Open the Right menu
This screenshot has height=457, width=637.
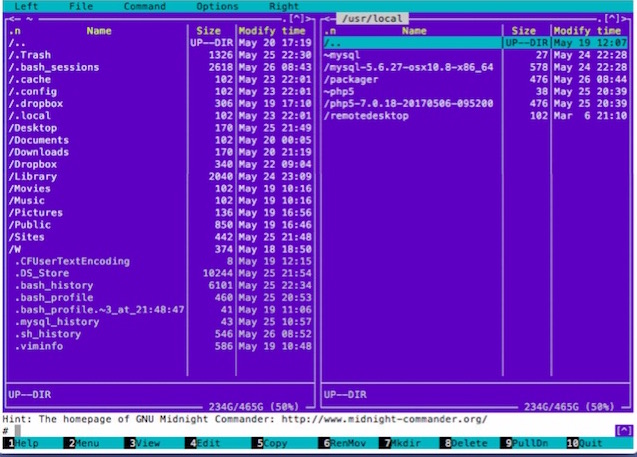tap(284, 6)
